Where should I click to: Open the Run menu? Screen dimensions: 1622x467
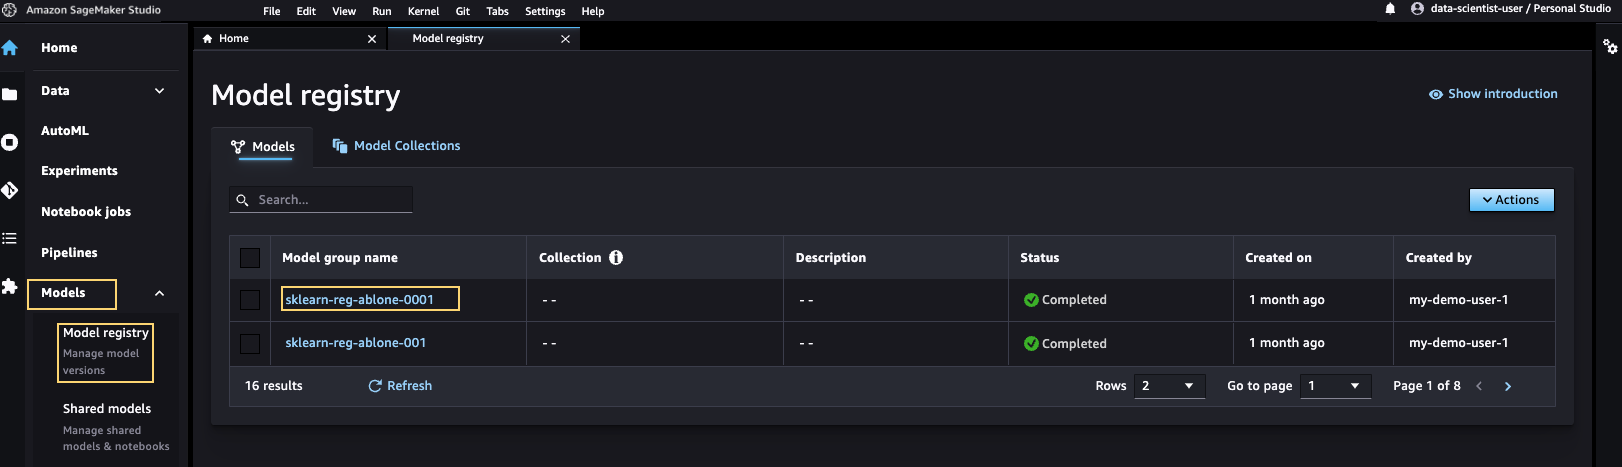coord(382,11)
